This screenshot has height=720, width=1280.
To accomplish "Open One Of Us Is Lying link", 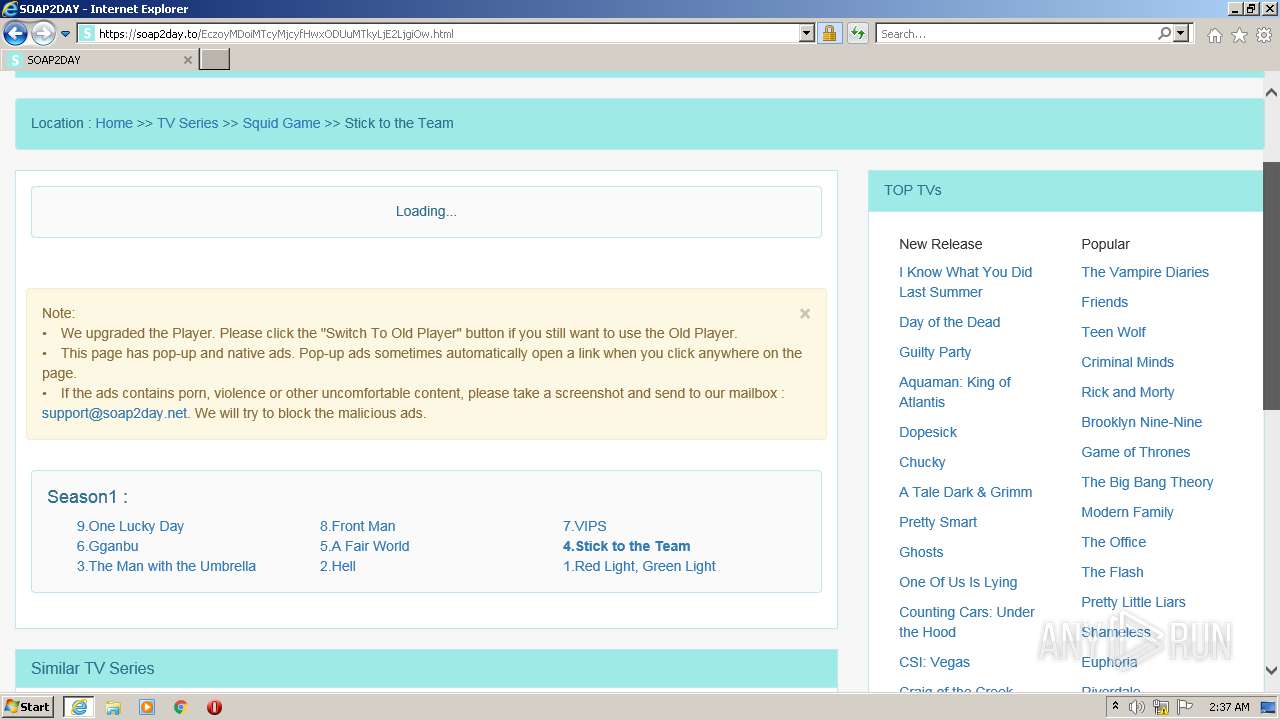I will [x=958, y=582].
